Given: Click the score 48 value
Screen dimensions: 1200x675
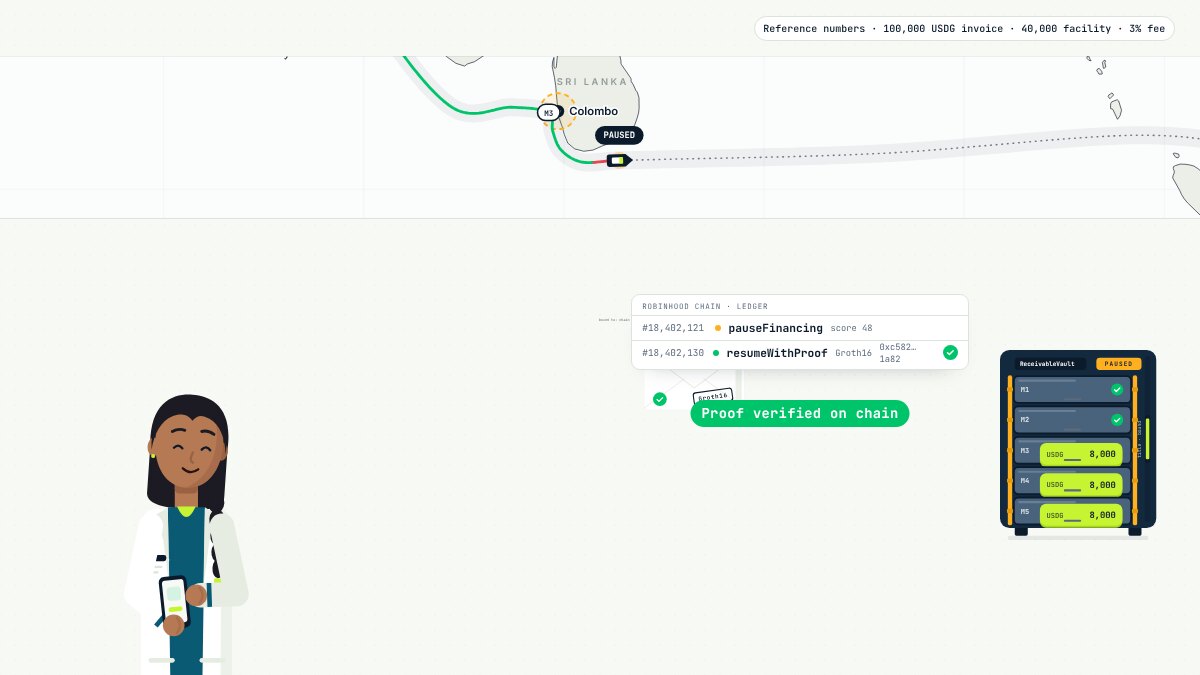Looking at the screenshot, I should 851,328.
